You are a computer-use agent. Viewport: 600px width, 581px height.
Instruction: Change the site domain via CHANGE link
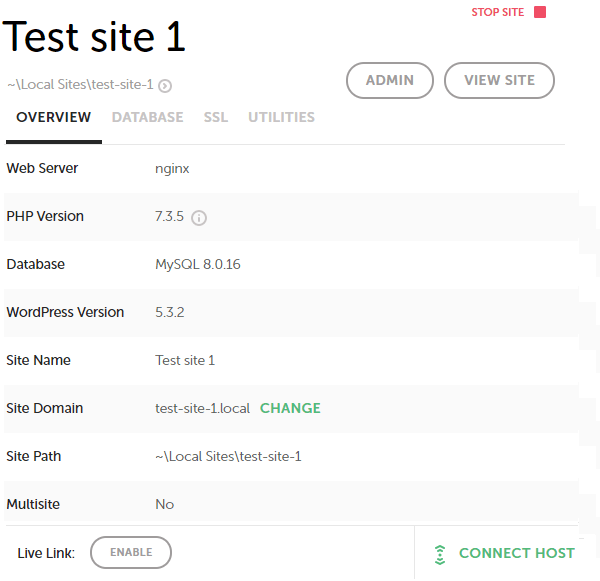pyautogui.click(x=290, y=408)
